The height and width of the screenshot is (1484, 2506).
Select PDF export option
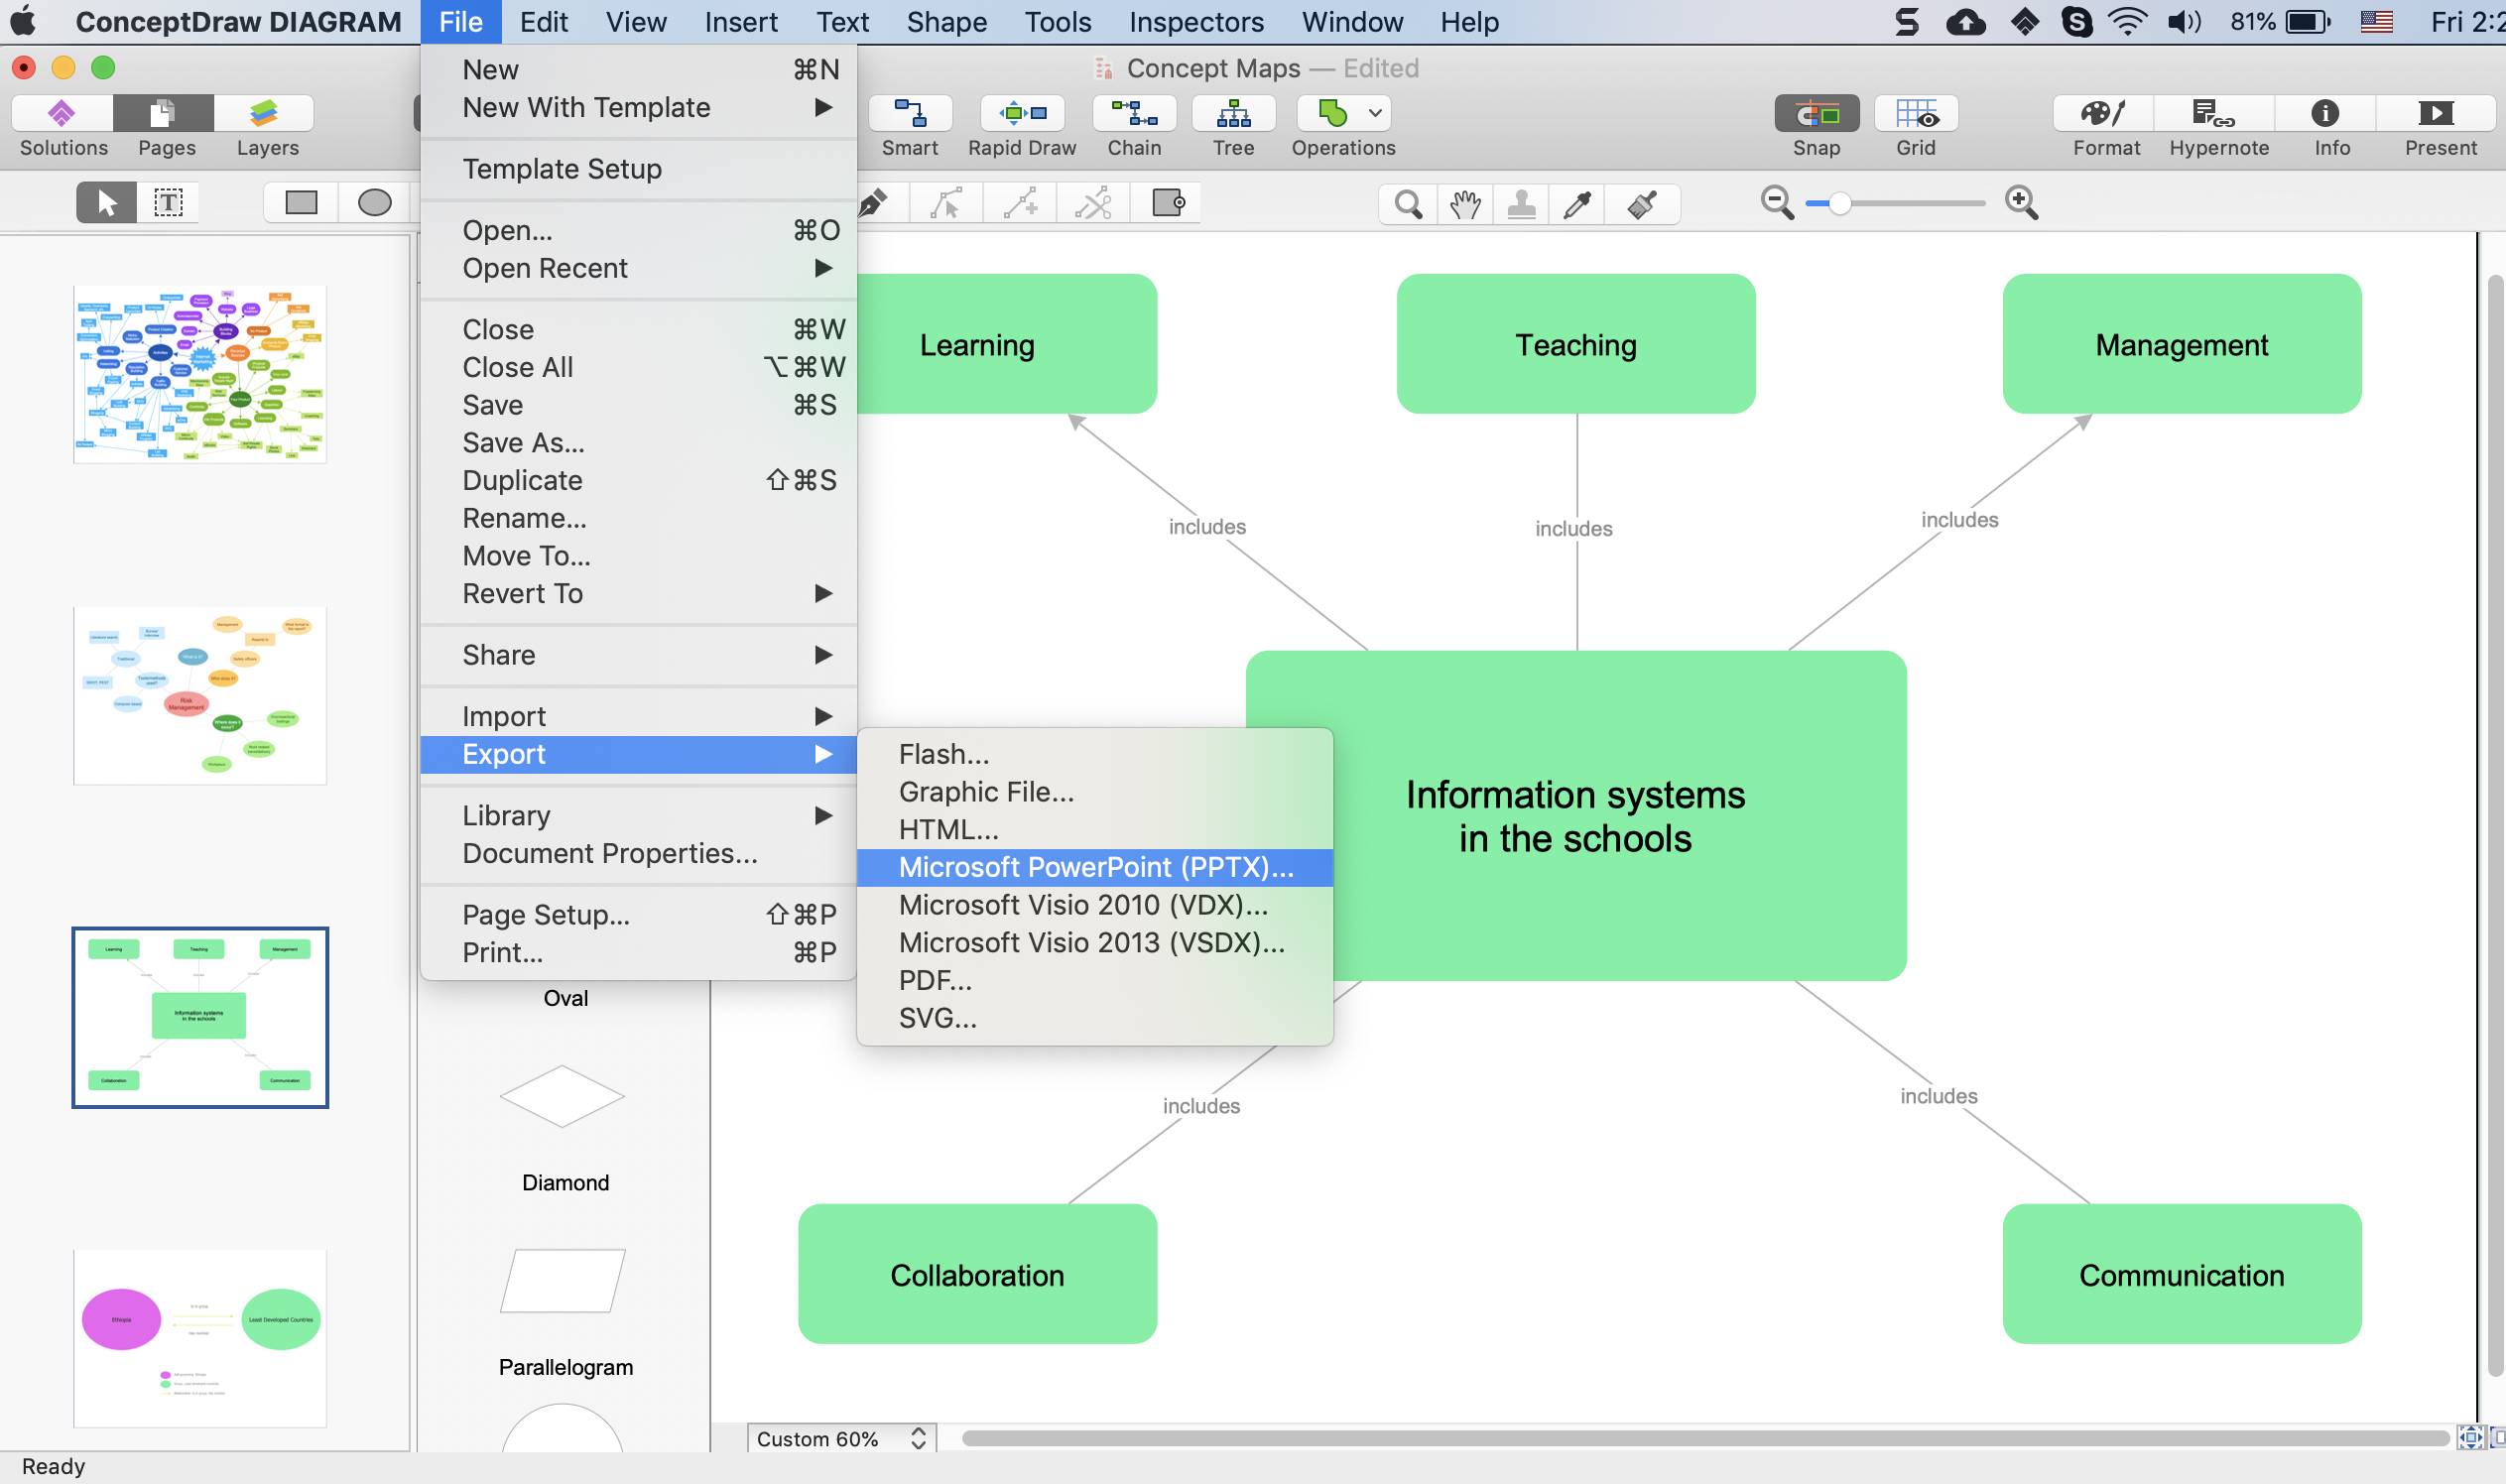[935, 980]
